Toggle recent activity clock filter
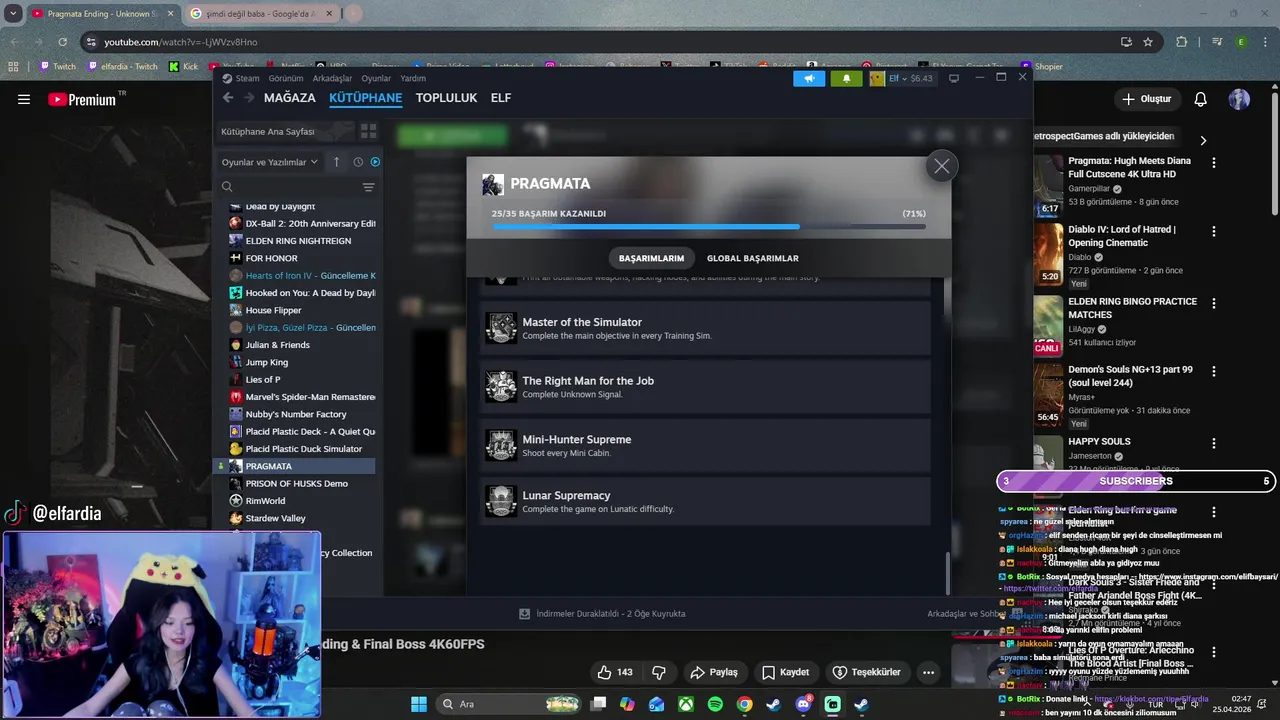 pyautogui.click(x=358, y=162)
